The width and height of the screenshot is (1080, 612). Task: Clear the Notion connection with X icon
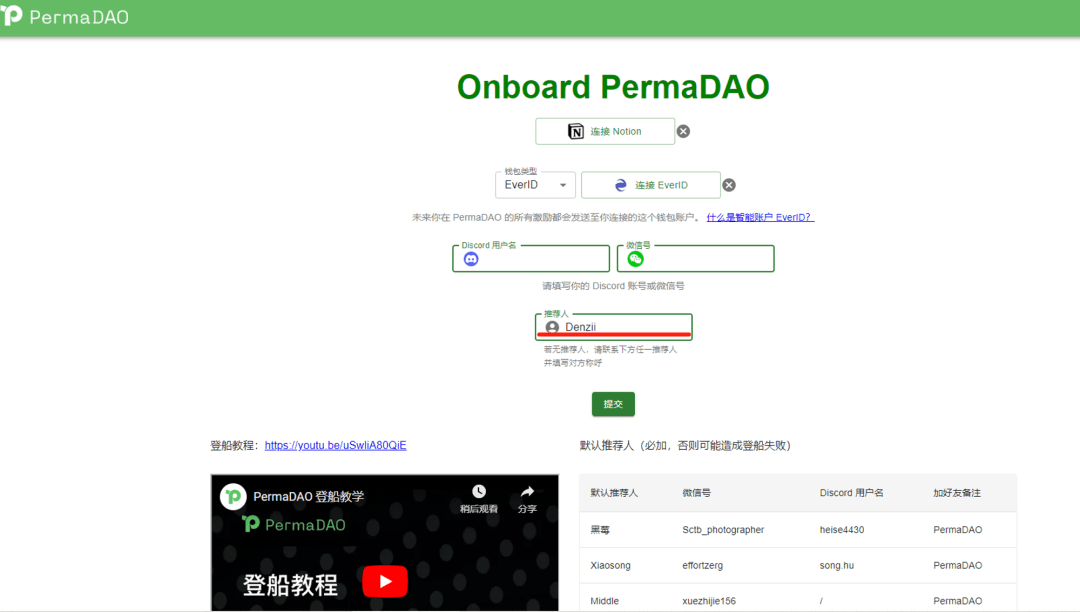coord(683,131)
